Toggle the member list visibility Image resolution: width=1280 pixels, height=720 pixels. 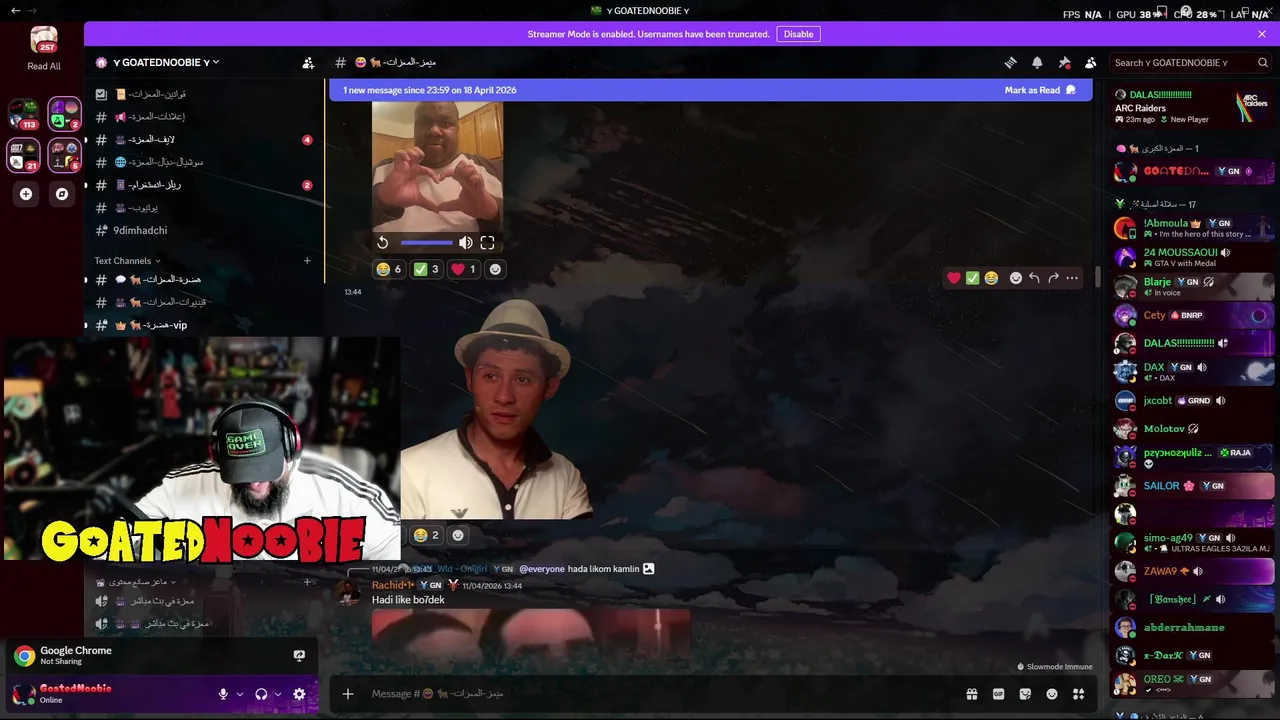click(x=1090, y=62)
